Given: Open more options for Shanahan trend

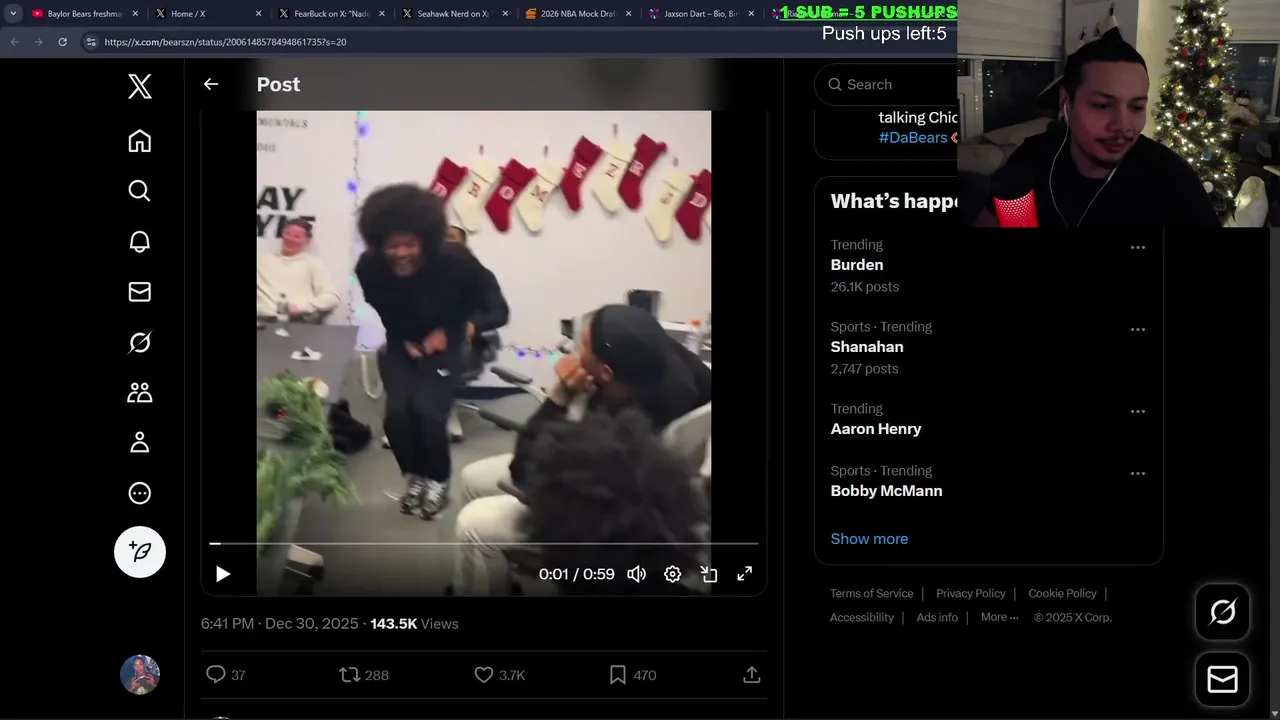Looking at the screenshot, I should (1138, 329).
